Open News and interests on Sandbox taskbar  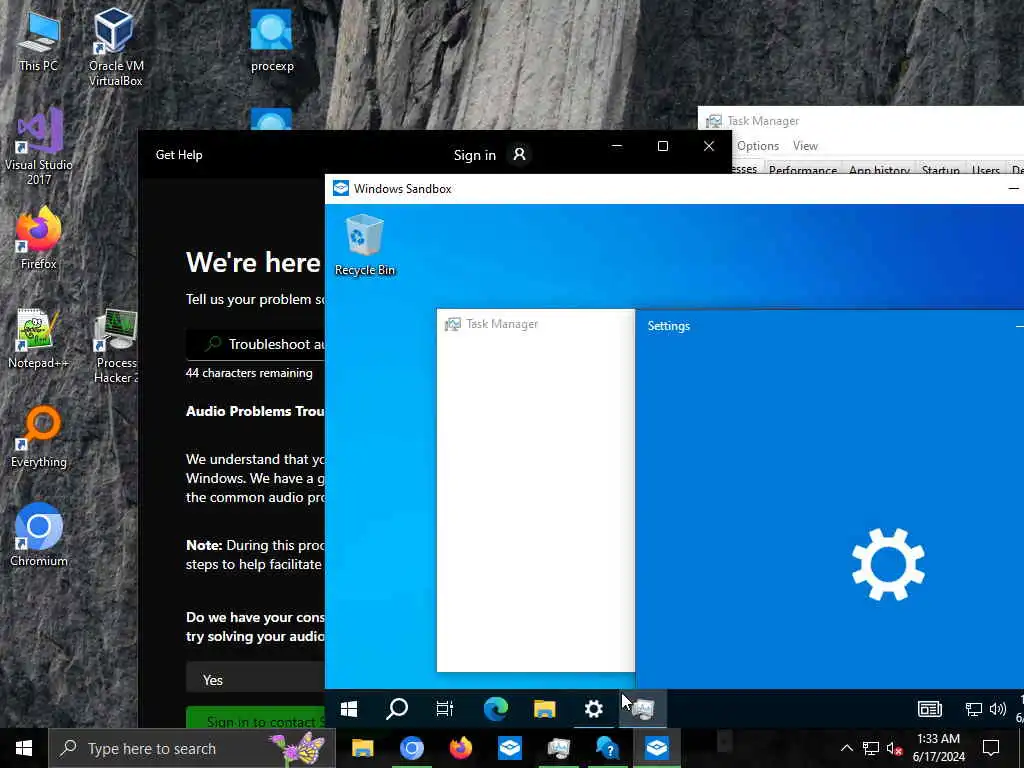pos(929,709)
